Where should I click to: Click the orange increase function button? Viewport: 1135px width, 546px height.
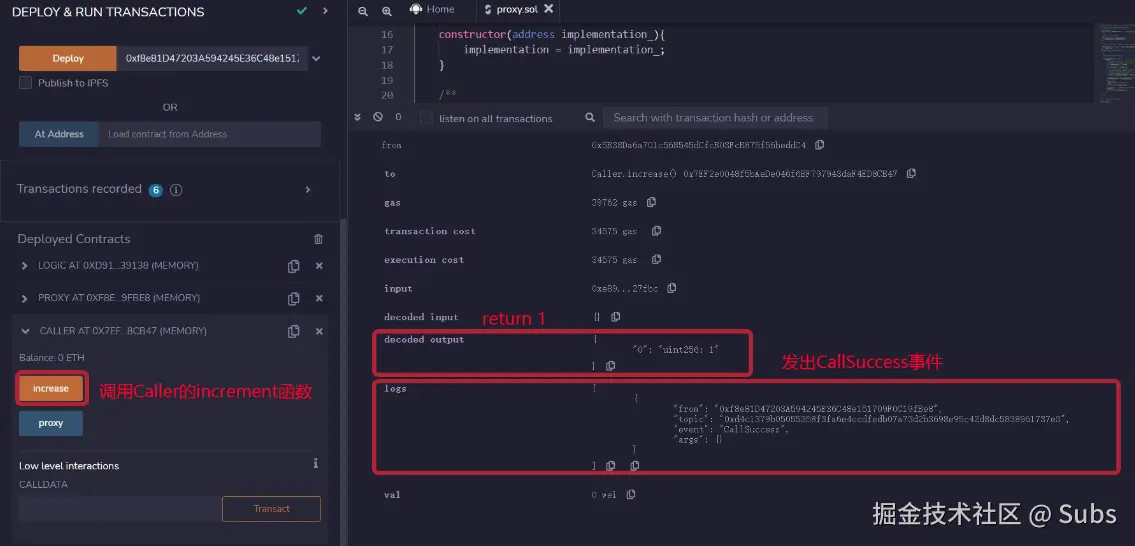pyautogui.click(x=51, y=388)
